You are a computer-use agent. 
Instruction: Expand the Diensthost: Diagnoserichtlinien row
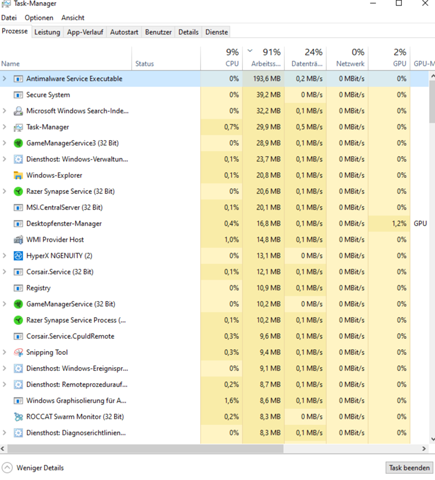click(4, 433)
